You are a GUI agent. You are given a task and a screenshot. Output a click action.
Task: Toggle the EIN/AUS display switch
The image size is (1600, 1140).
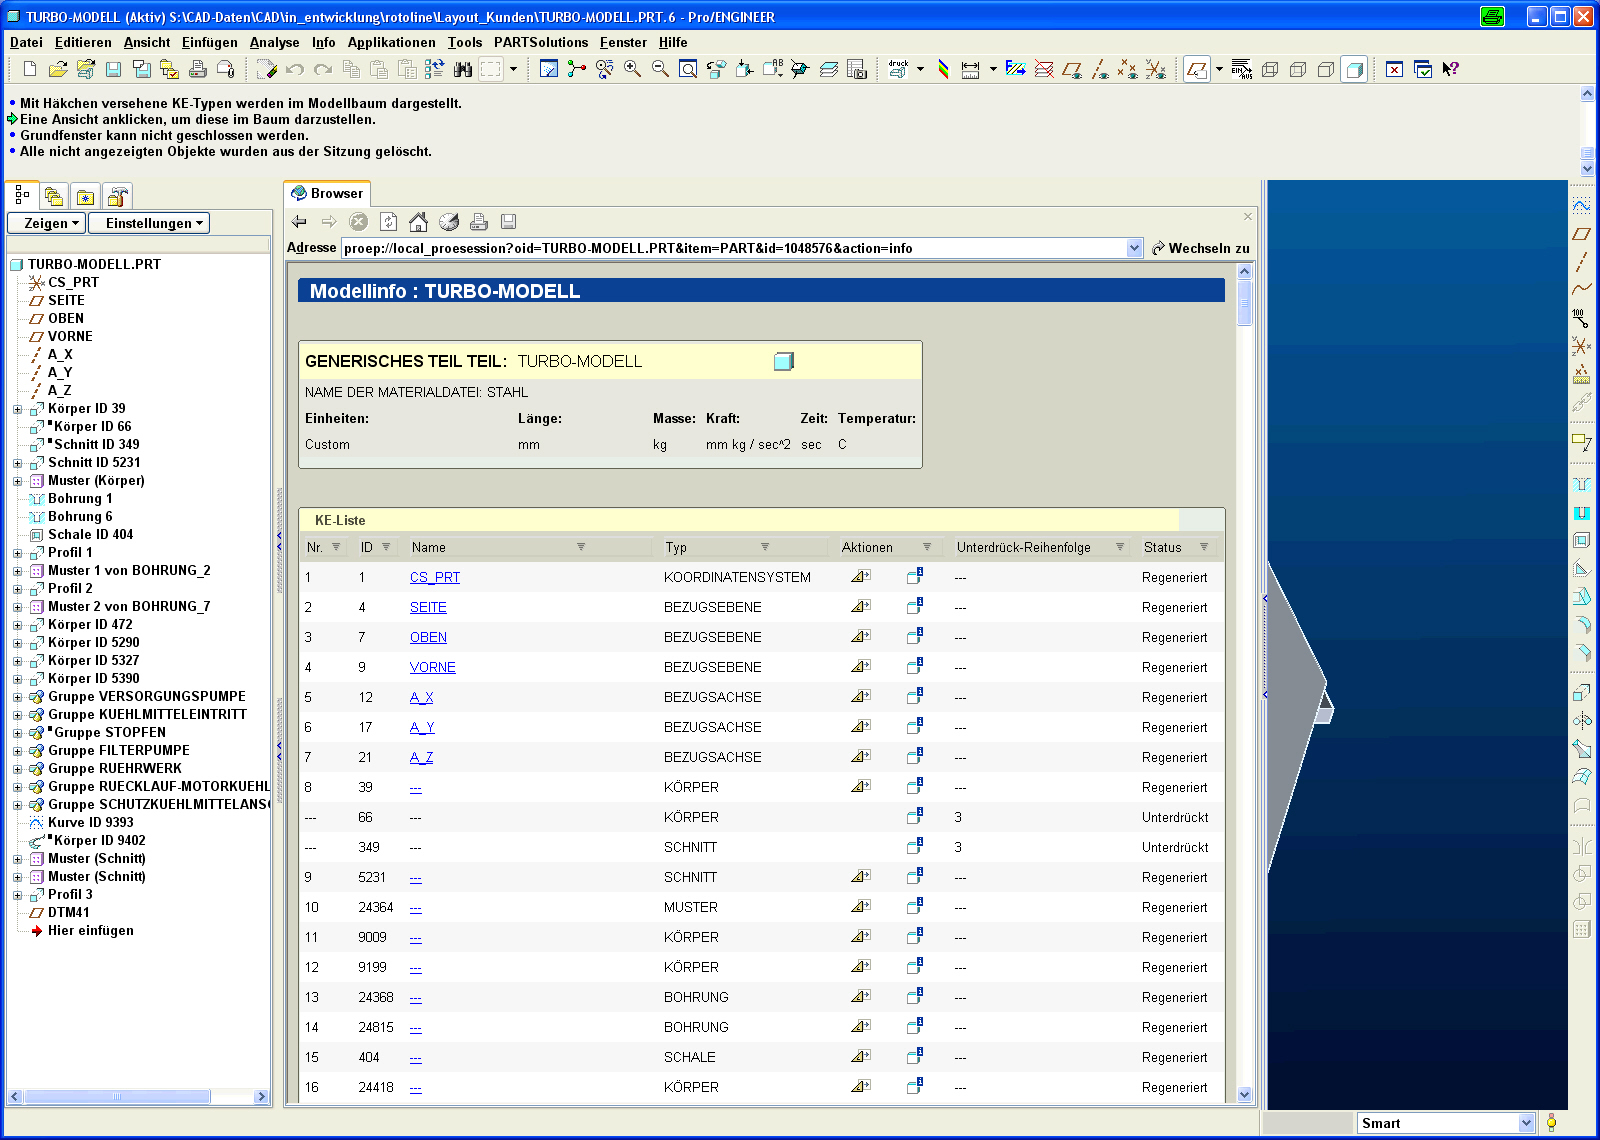[1241, 69]
